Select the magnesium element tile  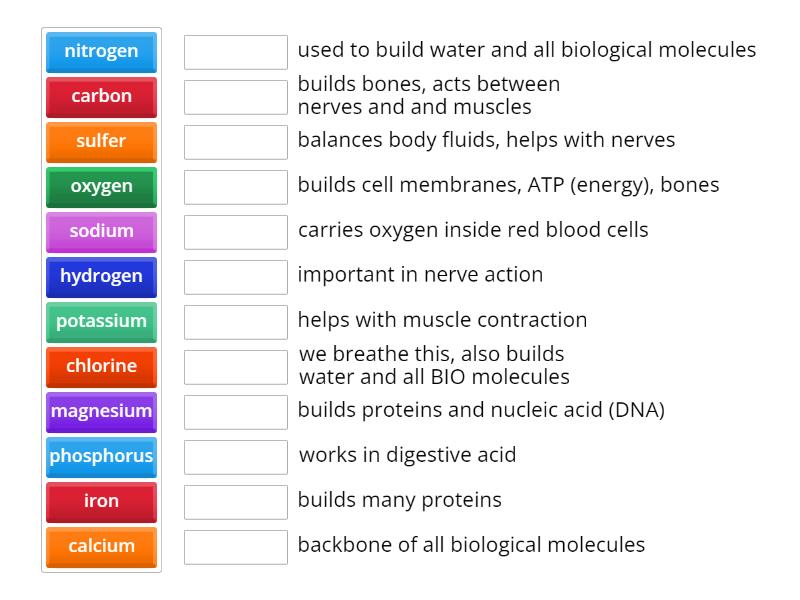click(100, 412)
